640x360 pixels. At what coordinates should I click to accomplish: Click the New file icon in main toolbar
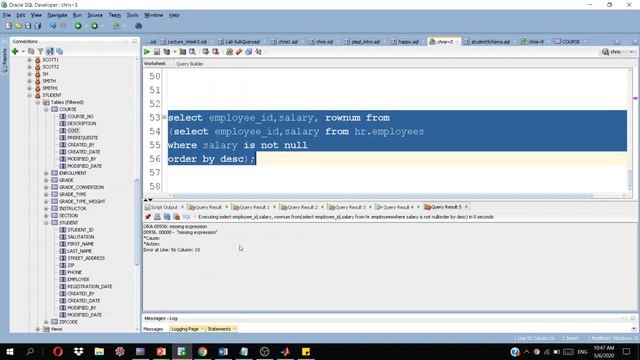[x=9, y=26]
